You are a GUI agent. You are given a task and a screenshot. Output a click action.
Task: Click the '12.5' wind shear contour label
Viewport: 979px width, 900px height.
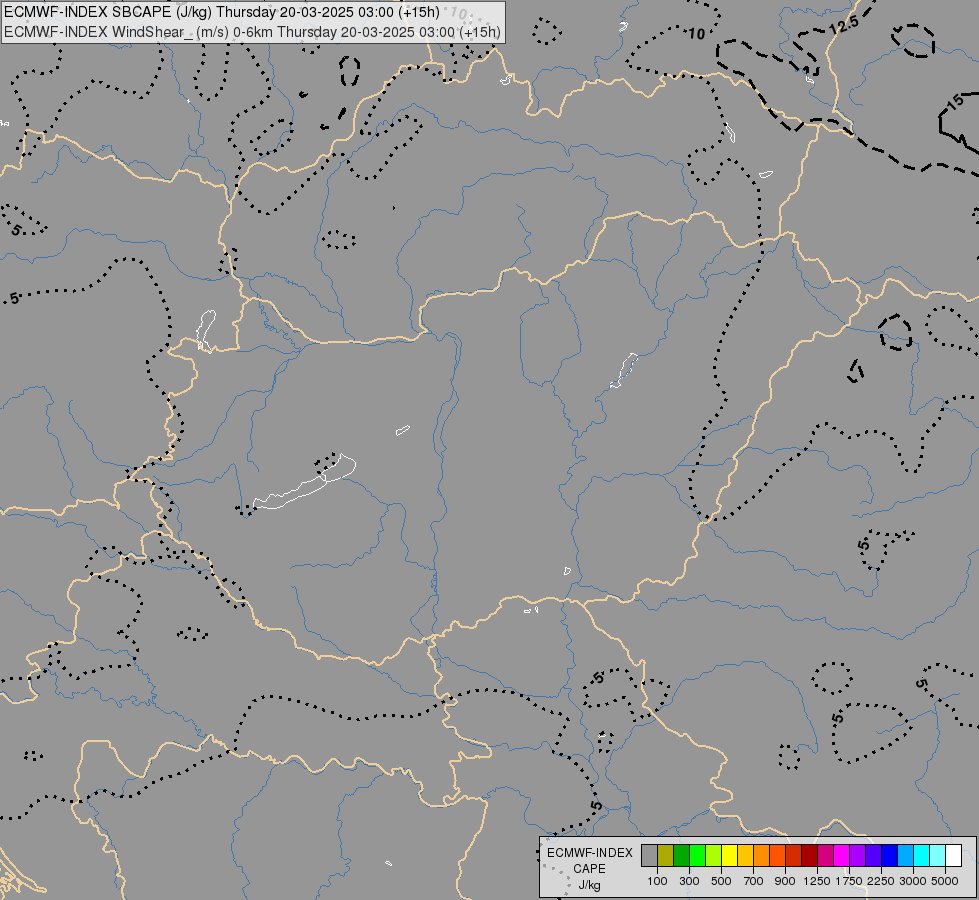point(844,26)
